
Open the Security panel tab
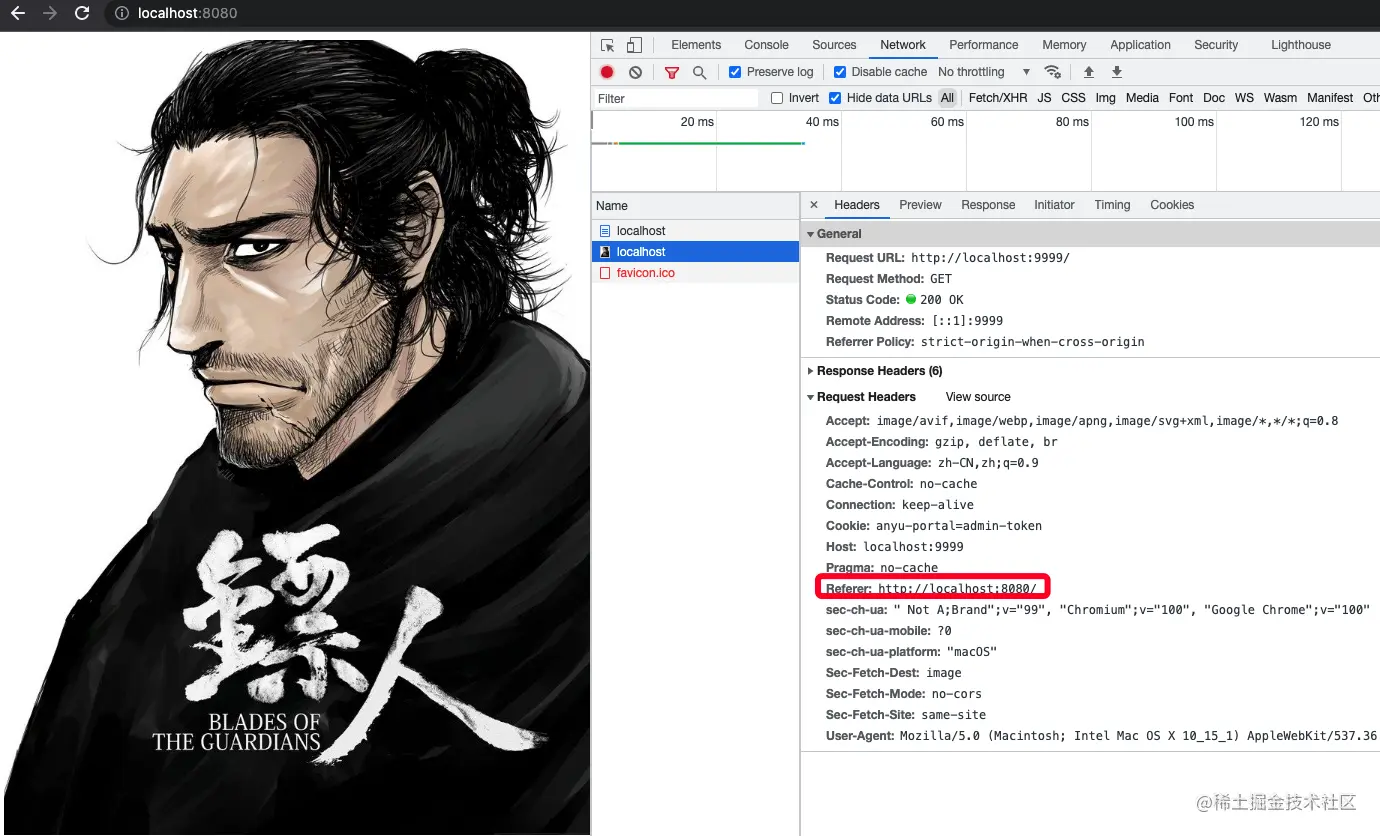[x=1216, y=45]
